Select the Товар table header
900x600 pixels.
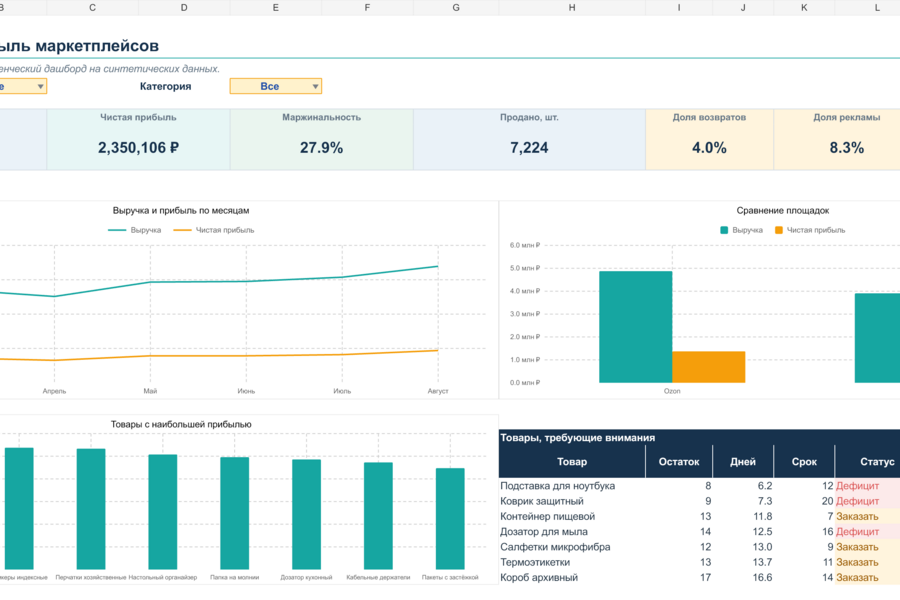[x=572, y=462]
